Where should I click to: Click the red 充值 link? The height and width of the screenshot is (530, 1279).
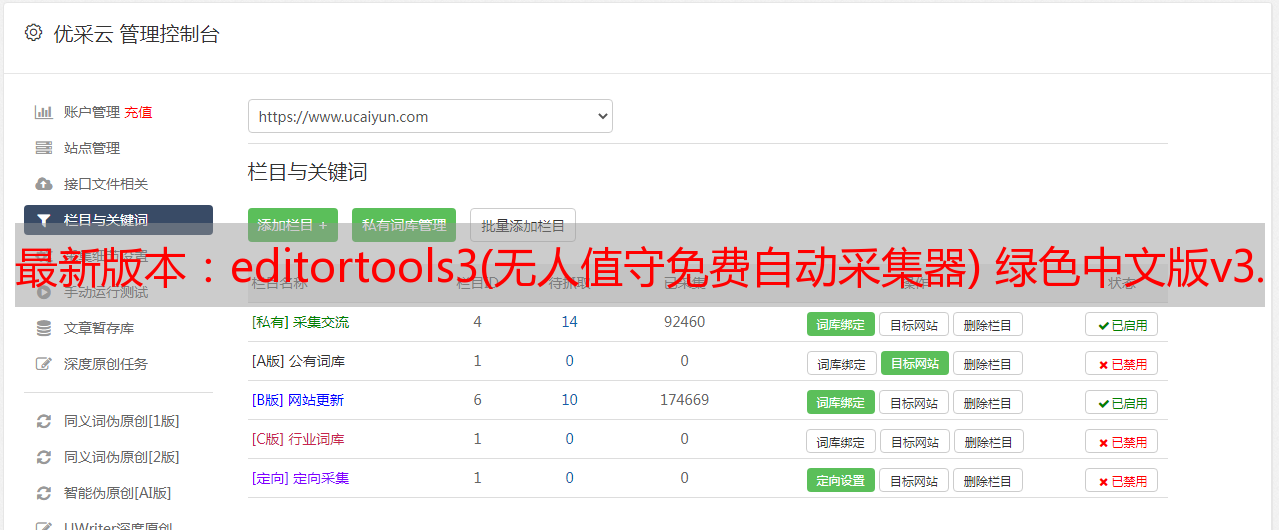tap(138, 112)
